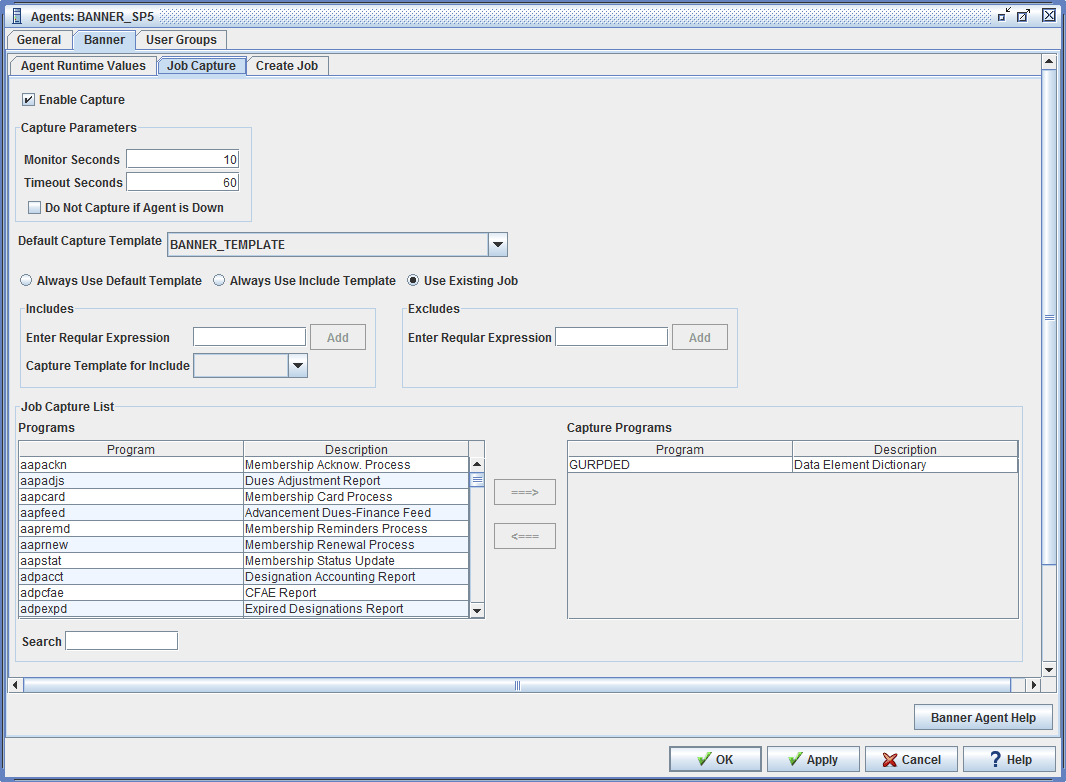Click the move right ===> button
This screenshot has height=782, width=1066.
pyautogui.click(x=525, y=492)
